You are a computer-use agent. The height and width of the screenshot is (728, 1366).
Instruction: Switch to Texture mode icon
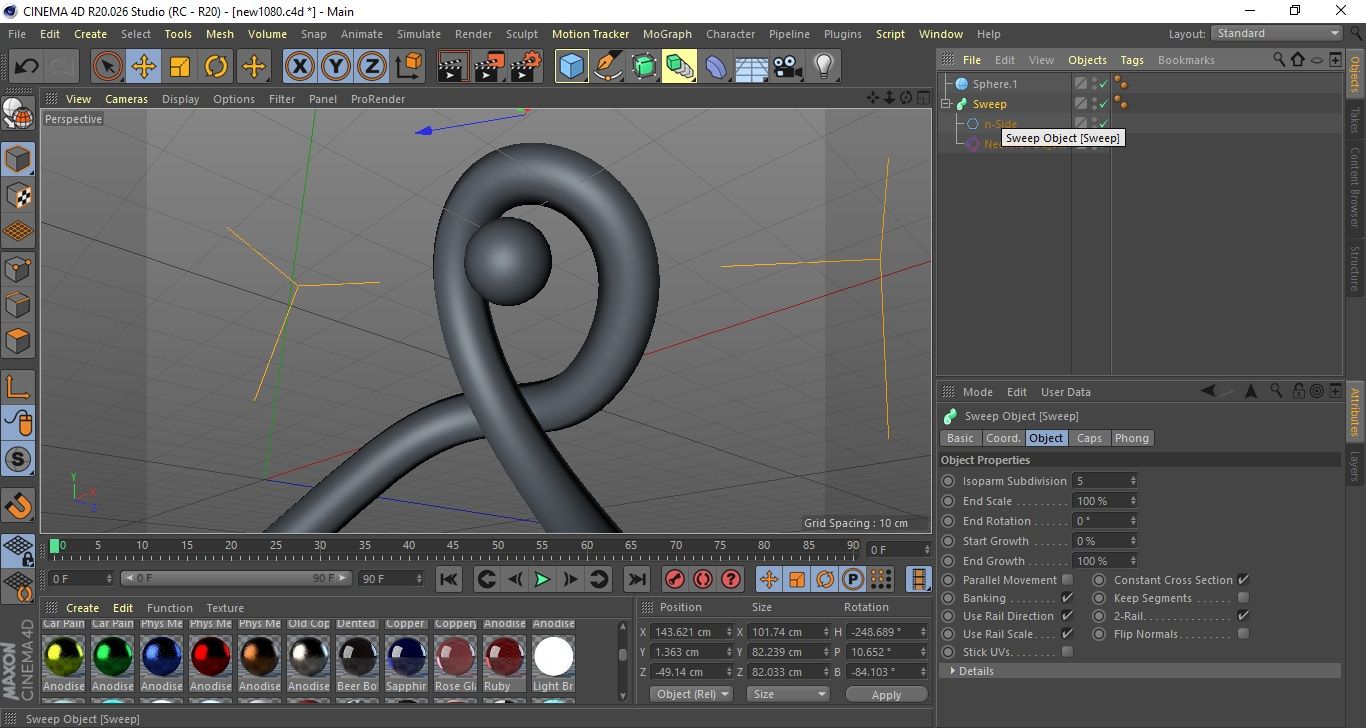tap(18, 195)
